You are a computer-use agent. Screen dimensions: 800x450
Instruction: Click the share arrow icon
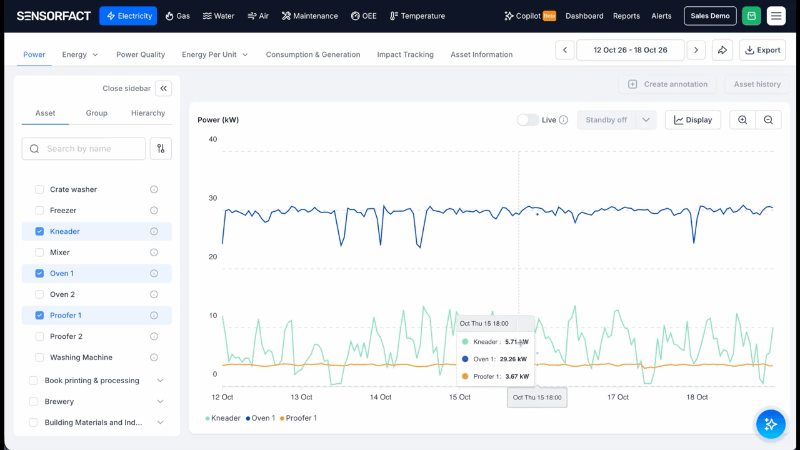click(722, 50)
